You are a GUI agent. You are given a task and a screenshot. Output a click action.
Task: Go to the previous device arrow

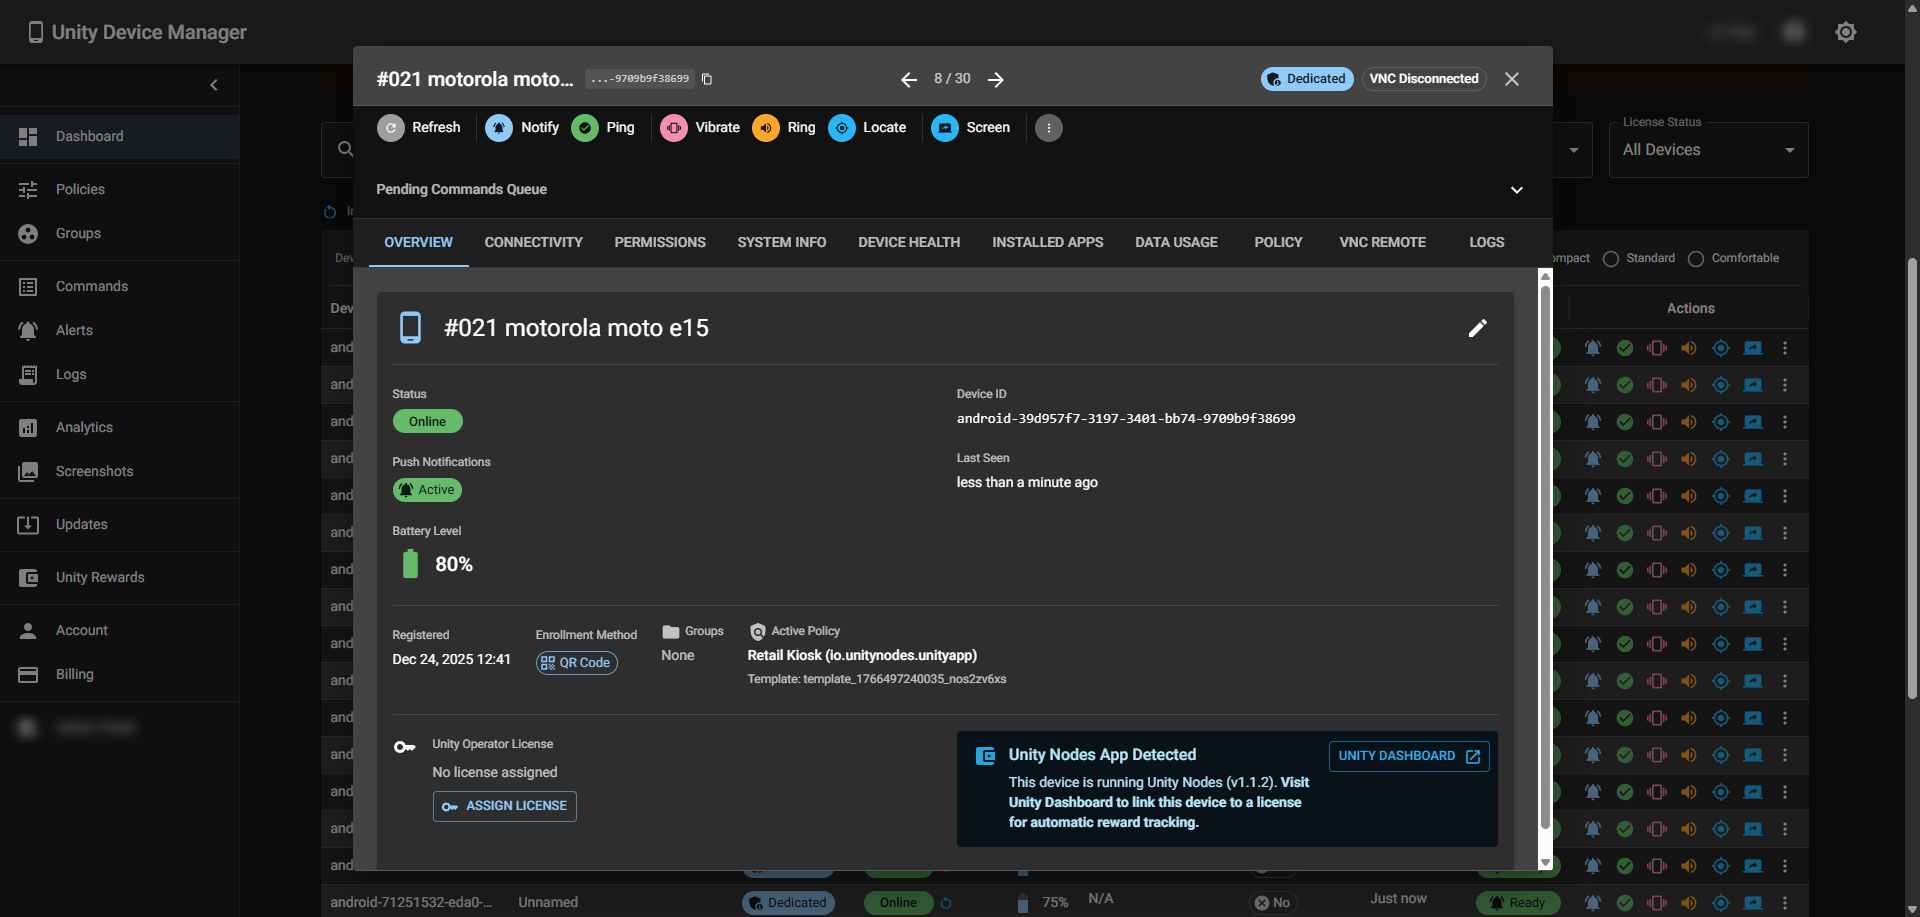click(x=909, y=80)
